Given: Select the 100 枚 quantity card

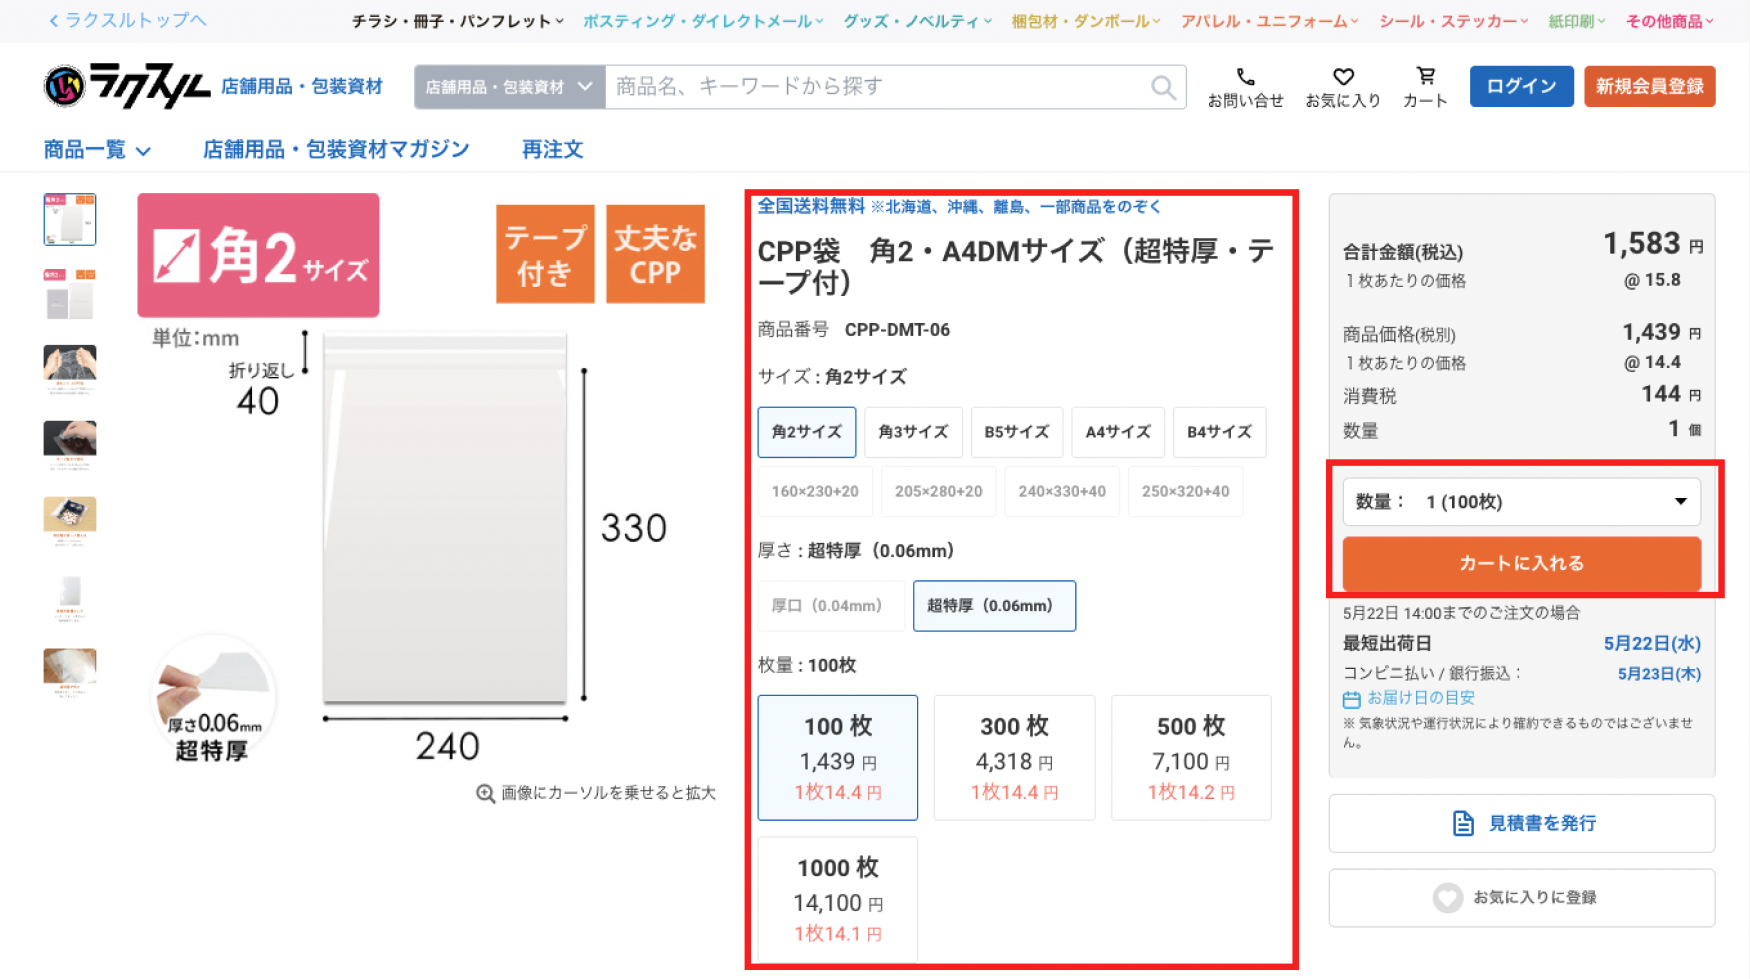Looking at the screenshot, I should tap(838, 758).
